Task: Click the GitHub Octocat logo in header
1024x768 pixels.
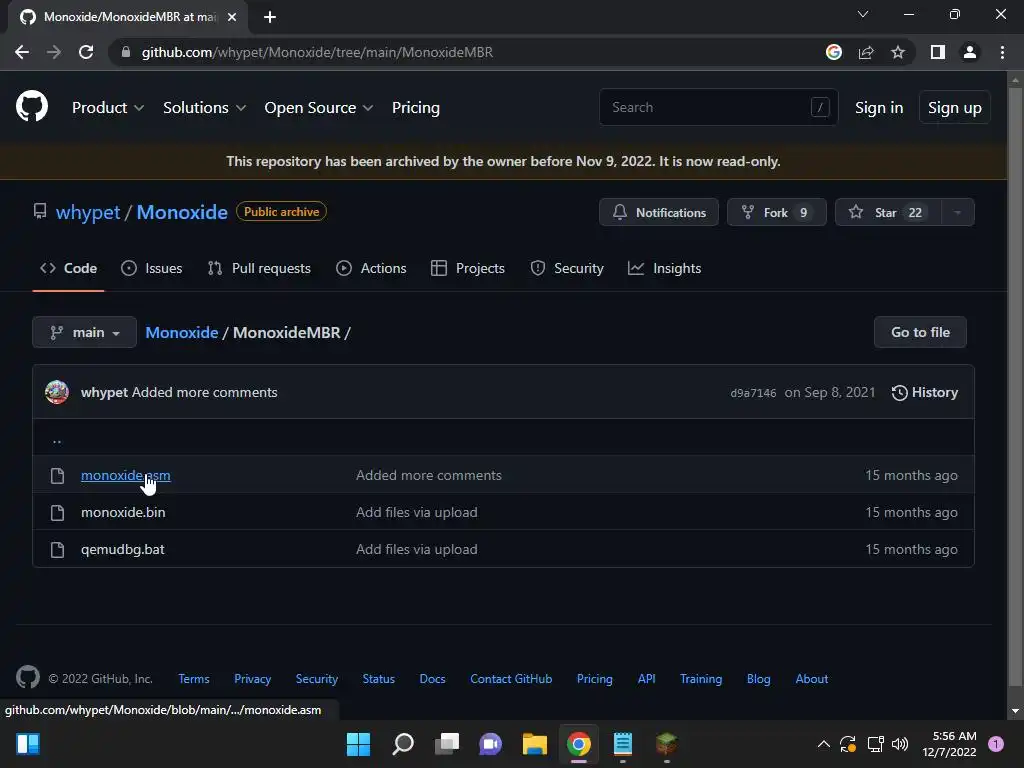Action: 32,106
